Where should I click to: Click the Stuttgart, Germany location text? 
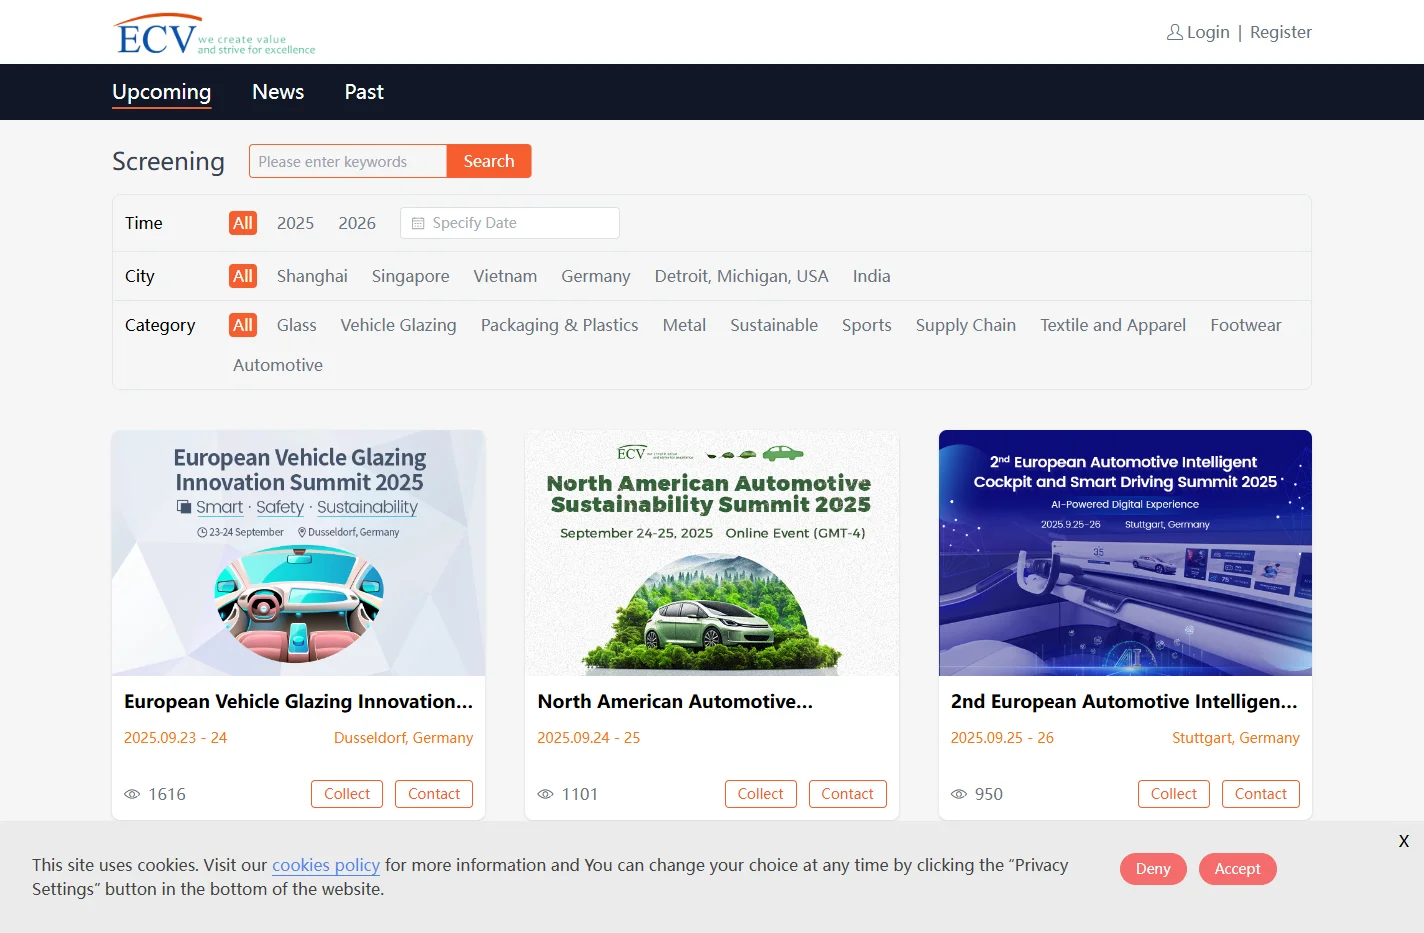tap(1236, 738)
